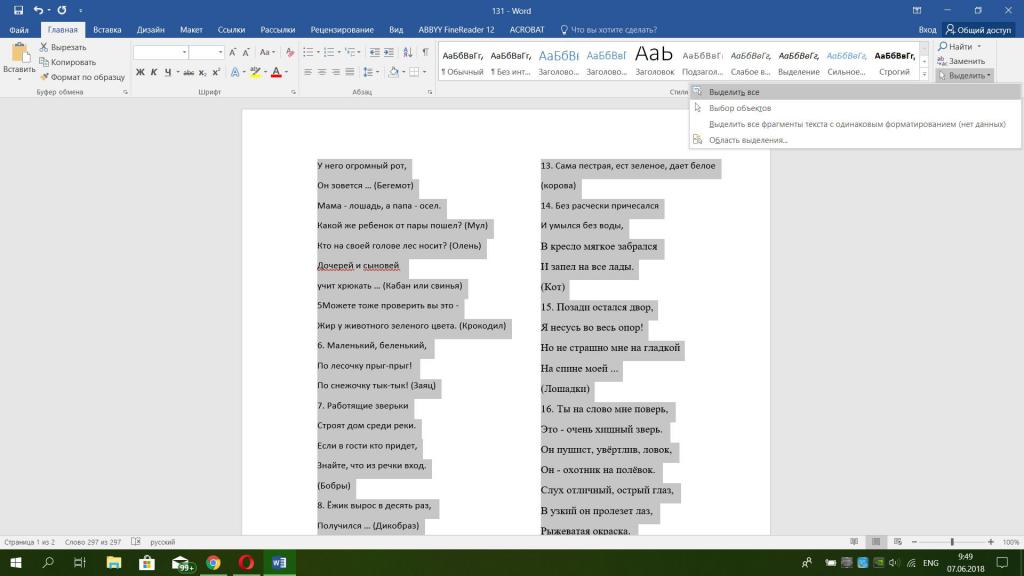The width and height of the screenshot is (1024, 576).
Task: Click the Save icon in the title bar
Action: [x=18, y=10]
